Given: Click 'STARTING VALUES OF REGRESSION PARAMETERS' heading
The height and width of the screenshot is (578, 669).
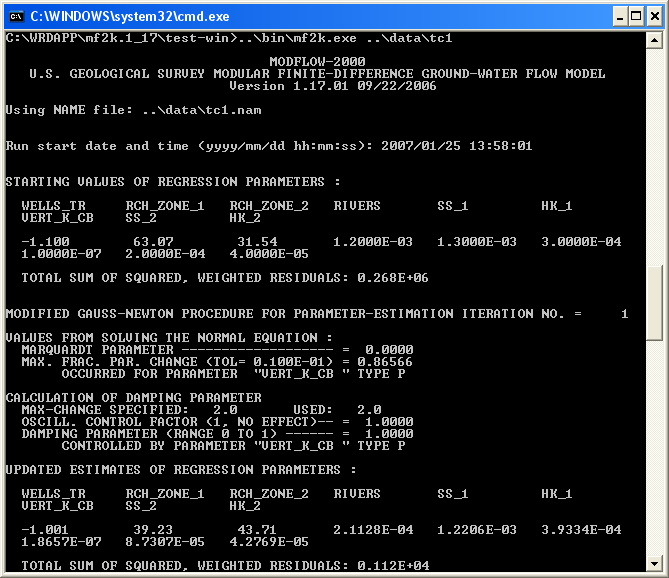Looking at the screenshot, I should click(173, 182).
